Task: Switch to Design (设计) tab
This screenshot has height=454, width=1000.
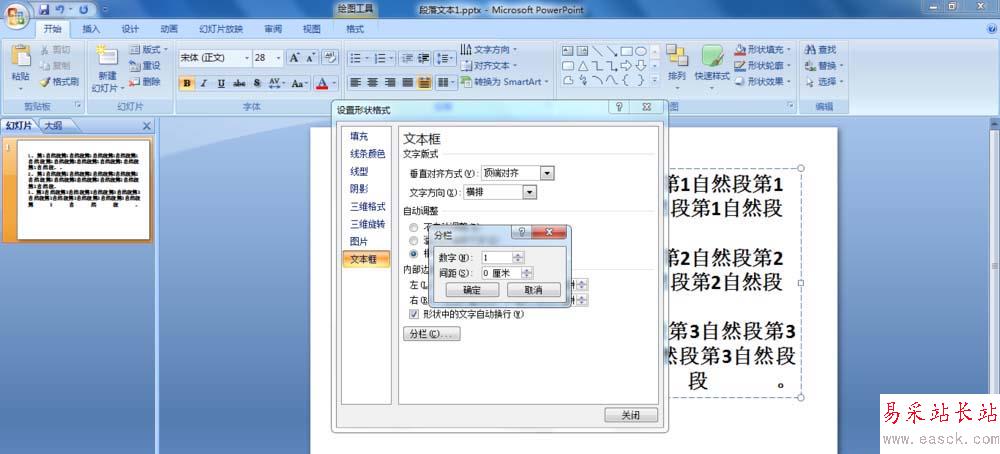Action: tap(130, 29)
